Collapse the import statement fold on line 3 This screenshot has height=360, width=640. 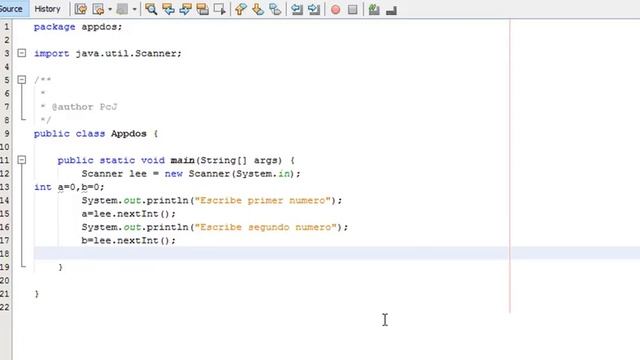[x=22, y=53]
